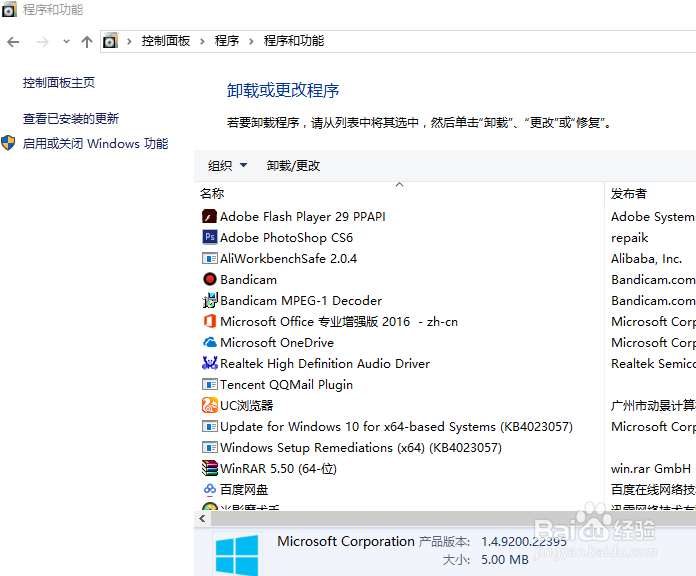Select Adobe Flash Player 29 PPAPI row

303,217
